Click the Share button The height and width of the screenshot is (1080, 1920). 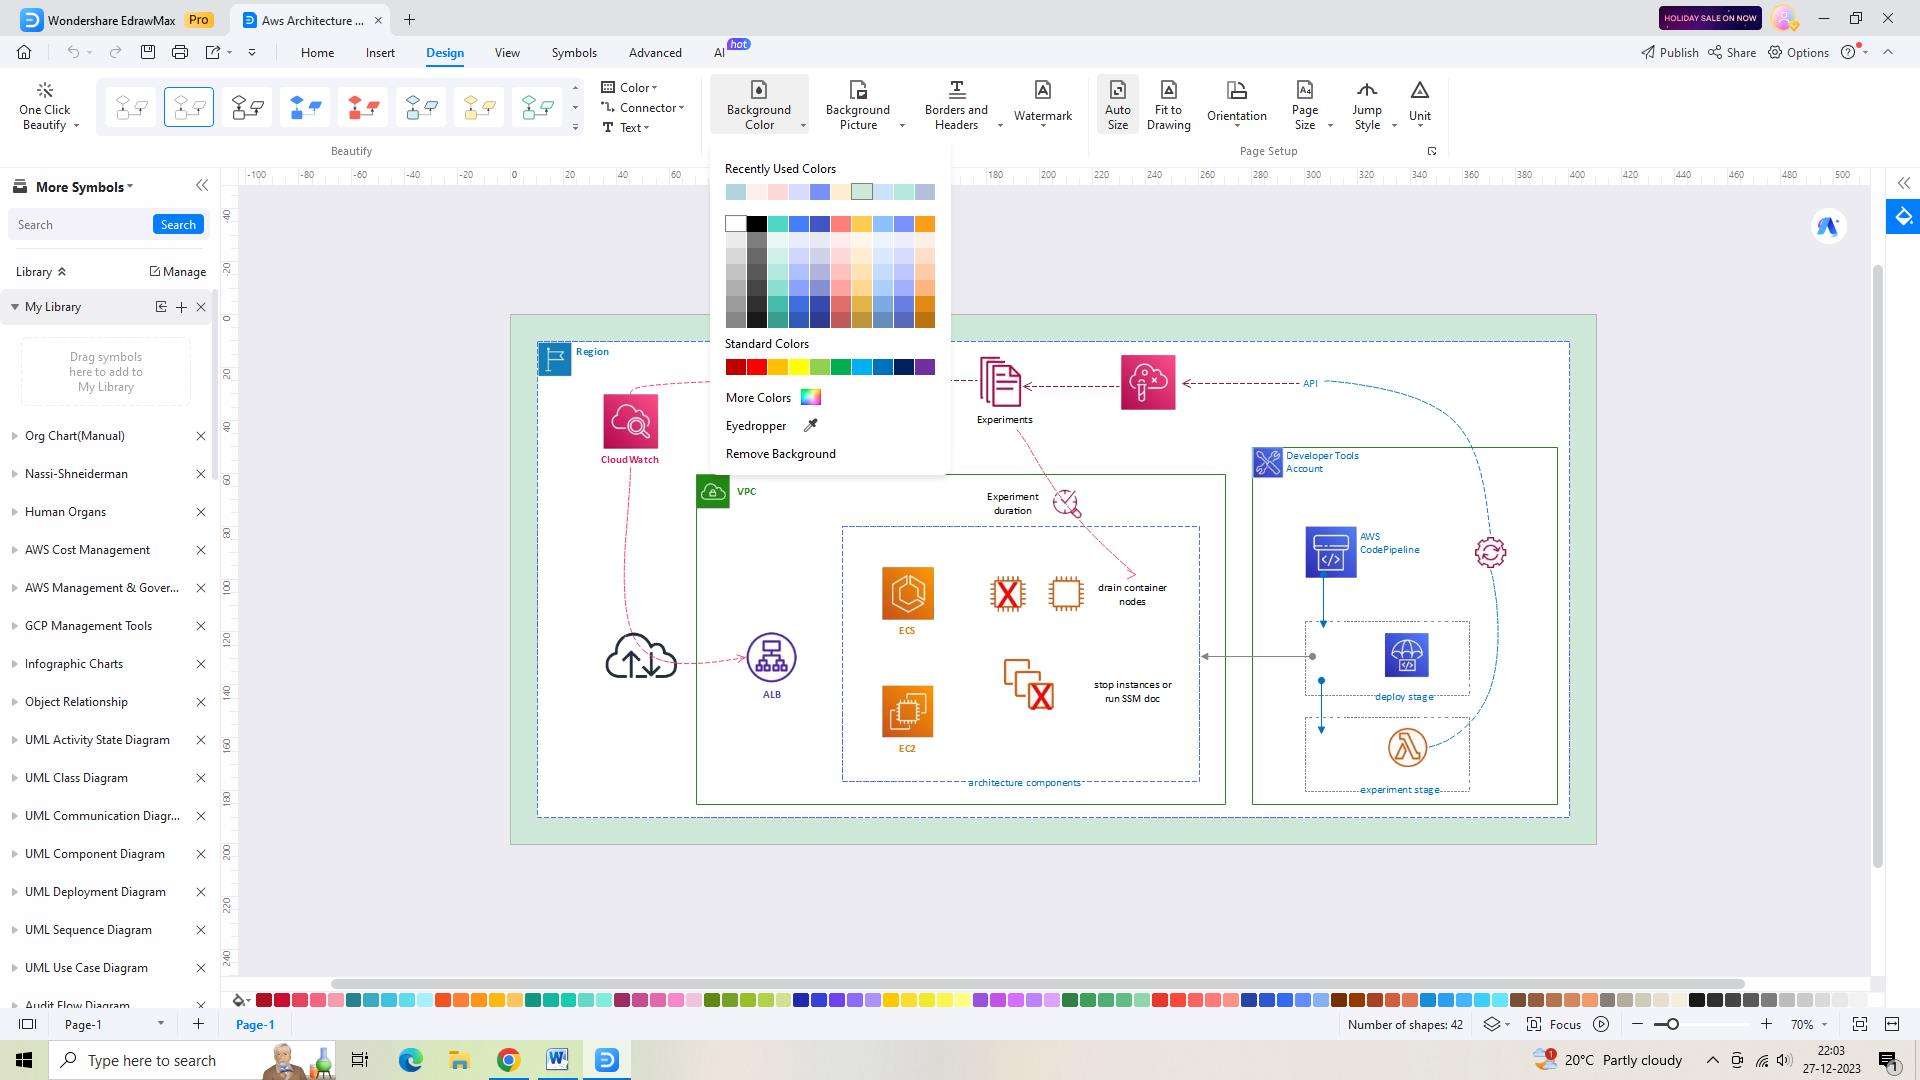point(1731,53)
